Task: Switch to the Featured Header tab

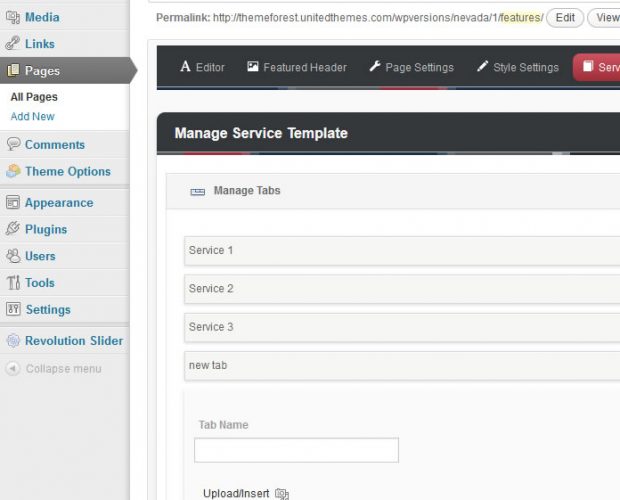Action: pos(297,68)
